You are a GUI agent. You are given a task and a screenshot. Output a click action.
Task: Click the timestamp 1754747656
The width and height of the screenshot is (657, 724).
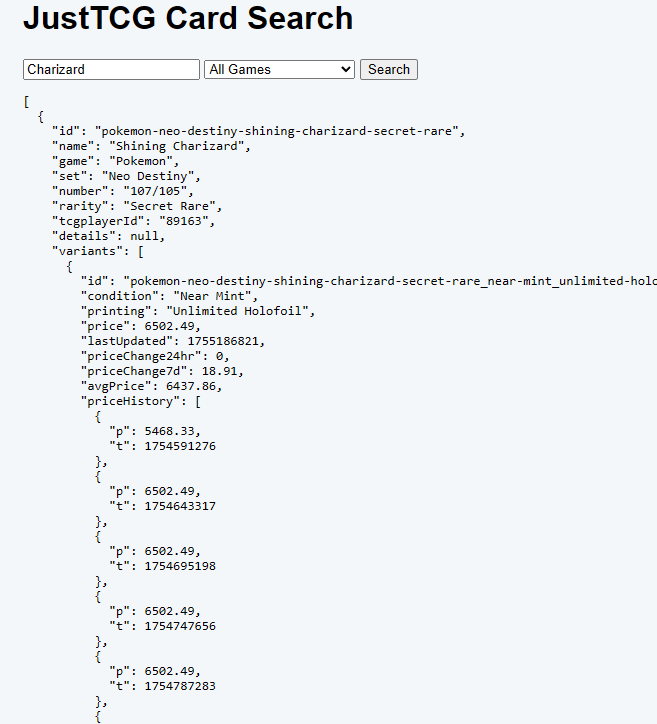coord(180,626)
